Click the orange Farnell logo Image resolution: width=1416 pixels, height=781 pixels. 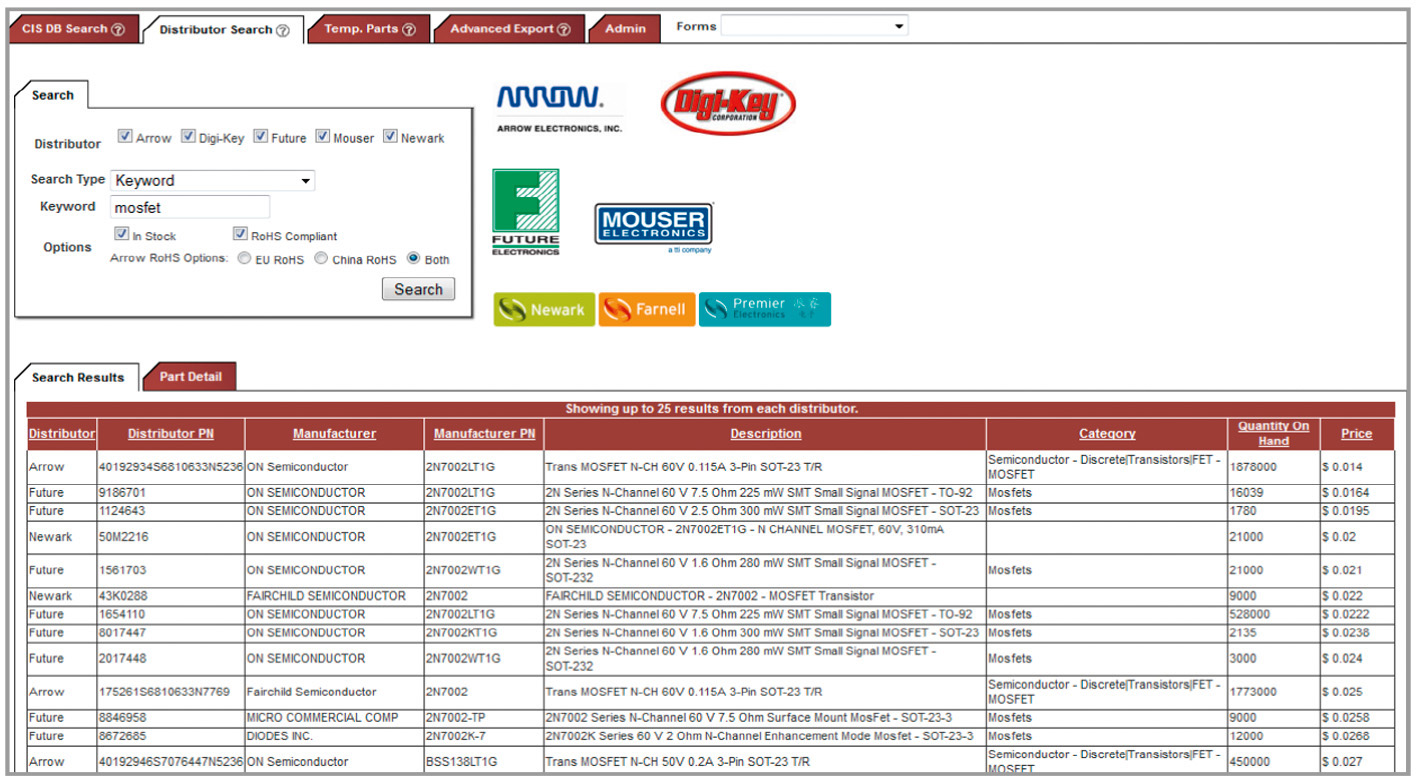coord(647,309)
